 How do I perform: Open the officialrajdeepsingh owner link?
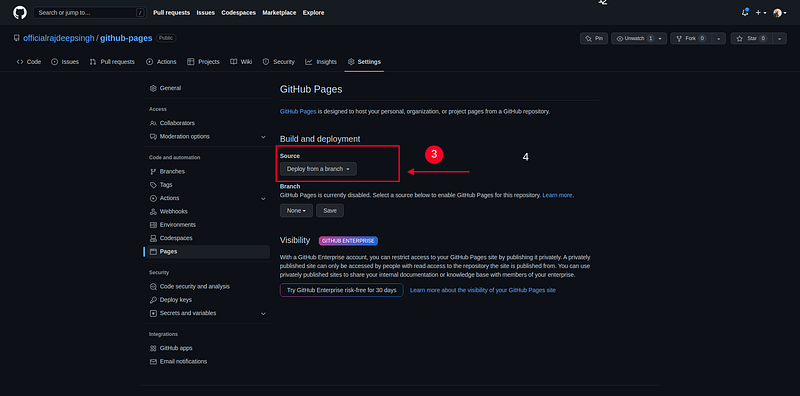[x=59, y=38]
